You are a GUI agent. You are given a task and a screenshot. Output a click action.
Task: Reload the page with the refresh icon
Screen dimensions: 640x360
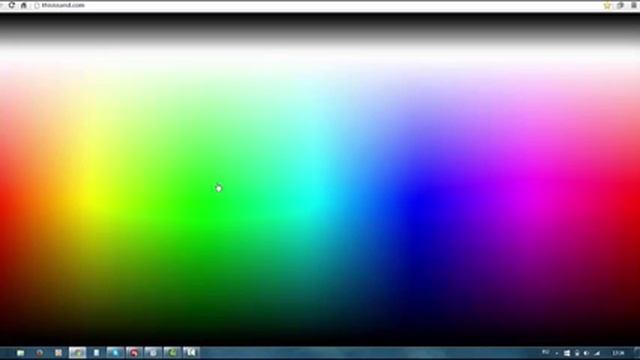point(11,5)
